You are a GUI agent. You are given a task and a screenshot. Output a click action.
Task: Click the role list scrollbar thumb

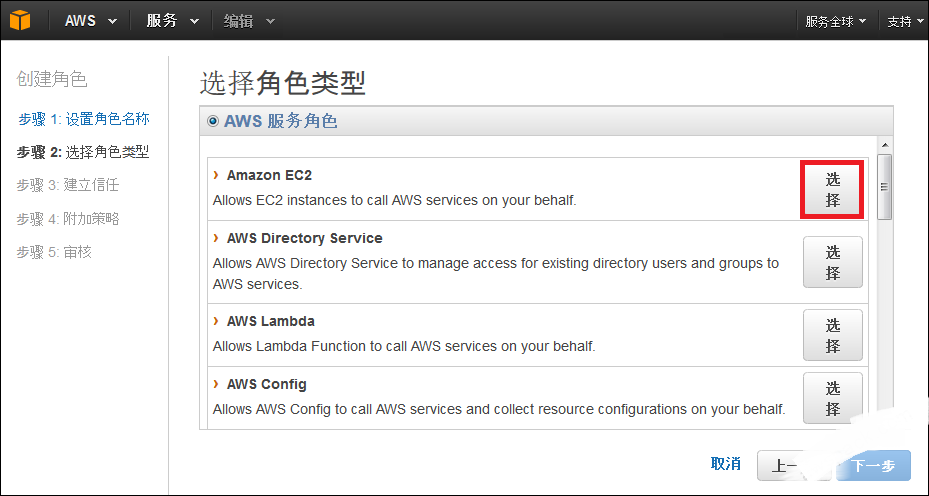(x=885, y=187)
